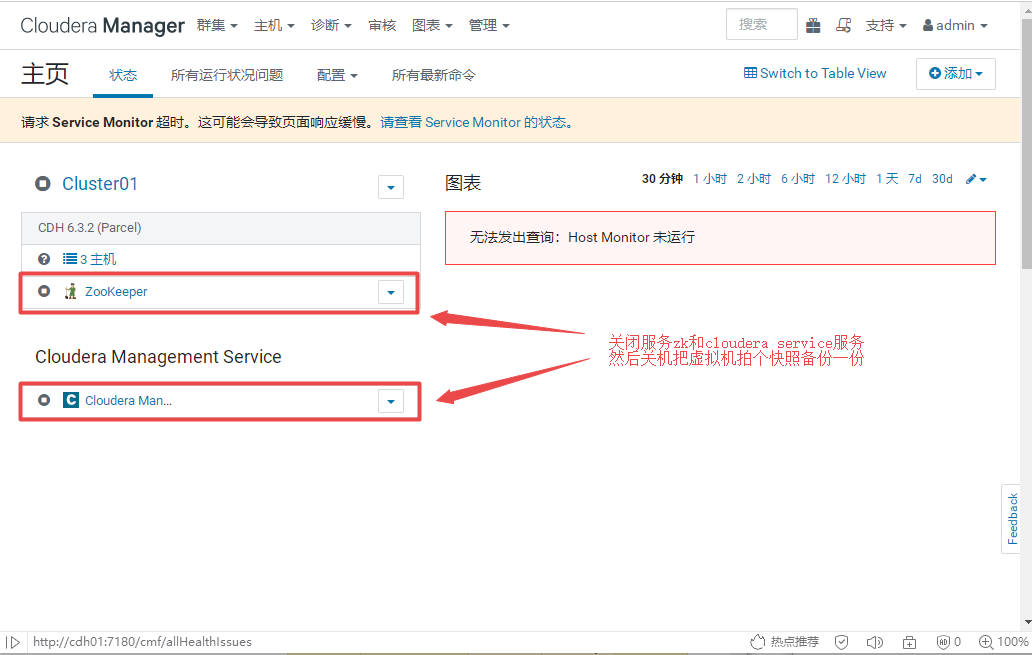Open the admin user dropdown
Screen dimensions: 1032x655
(955, 26)
